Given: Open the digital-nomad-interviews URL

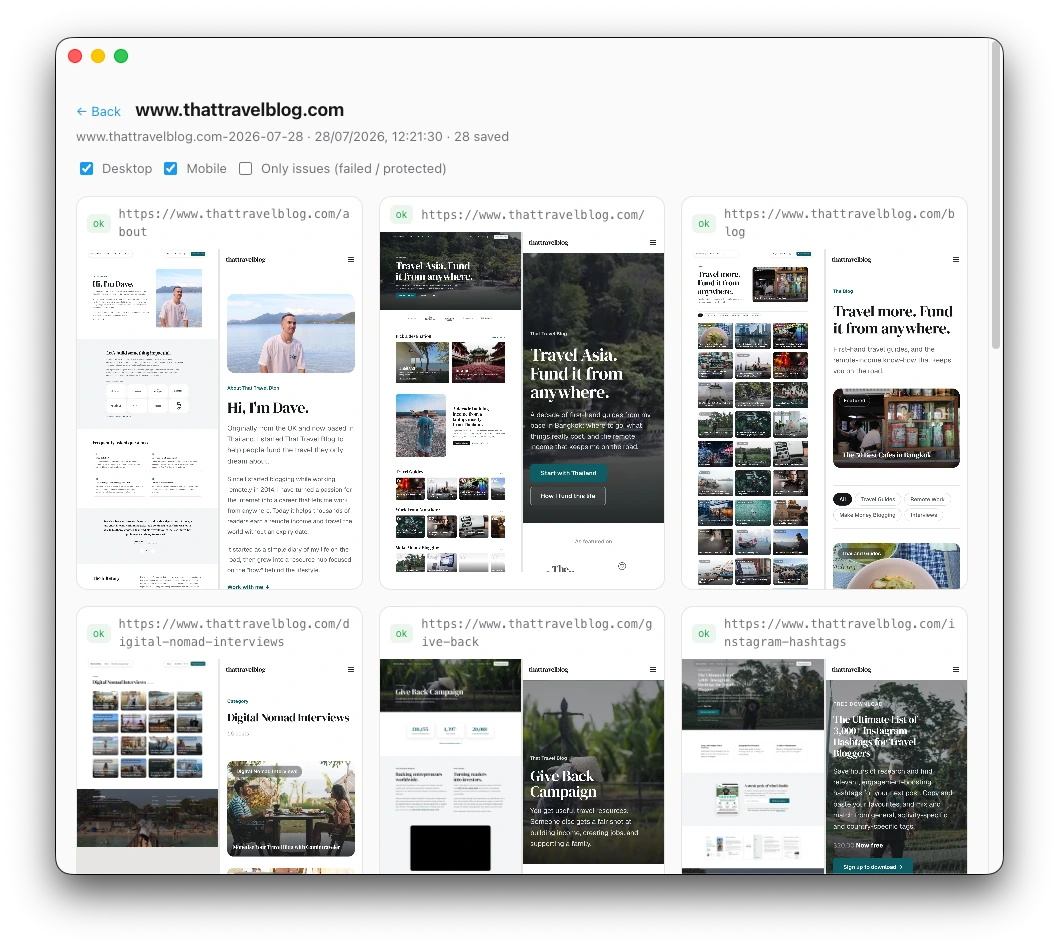Looking at the screenshot, I should pos(234,633).
